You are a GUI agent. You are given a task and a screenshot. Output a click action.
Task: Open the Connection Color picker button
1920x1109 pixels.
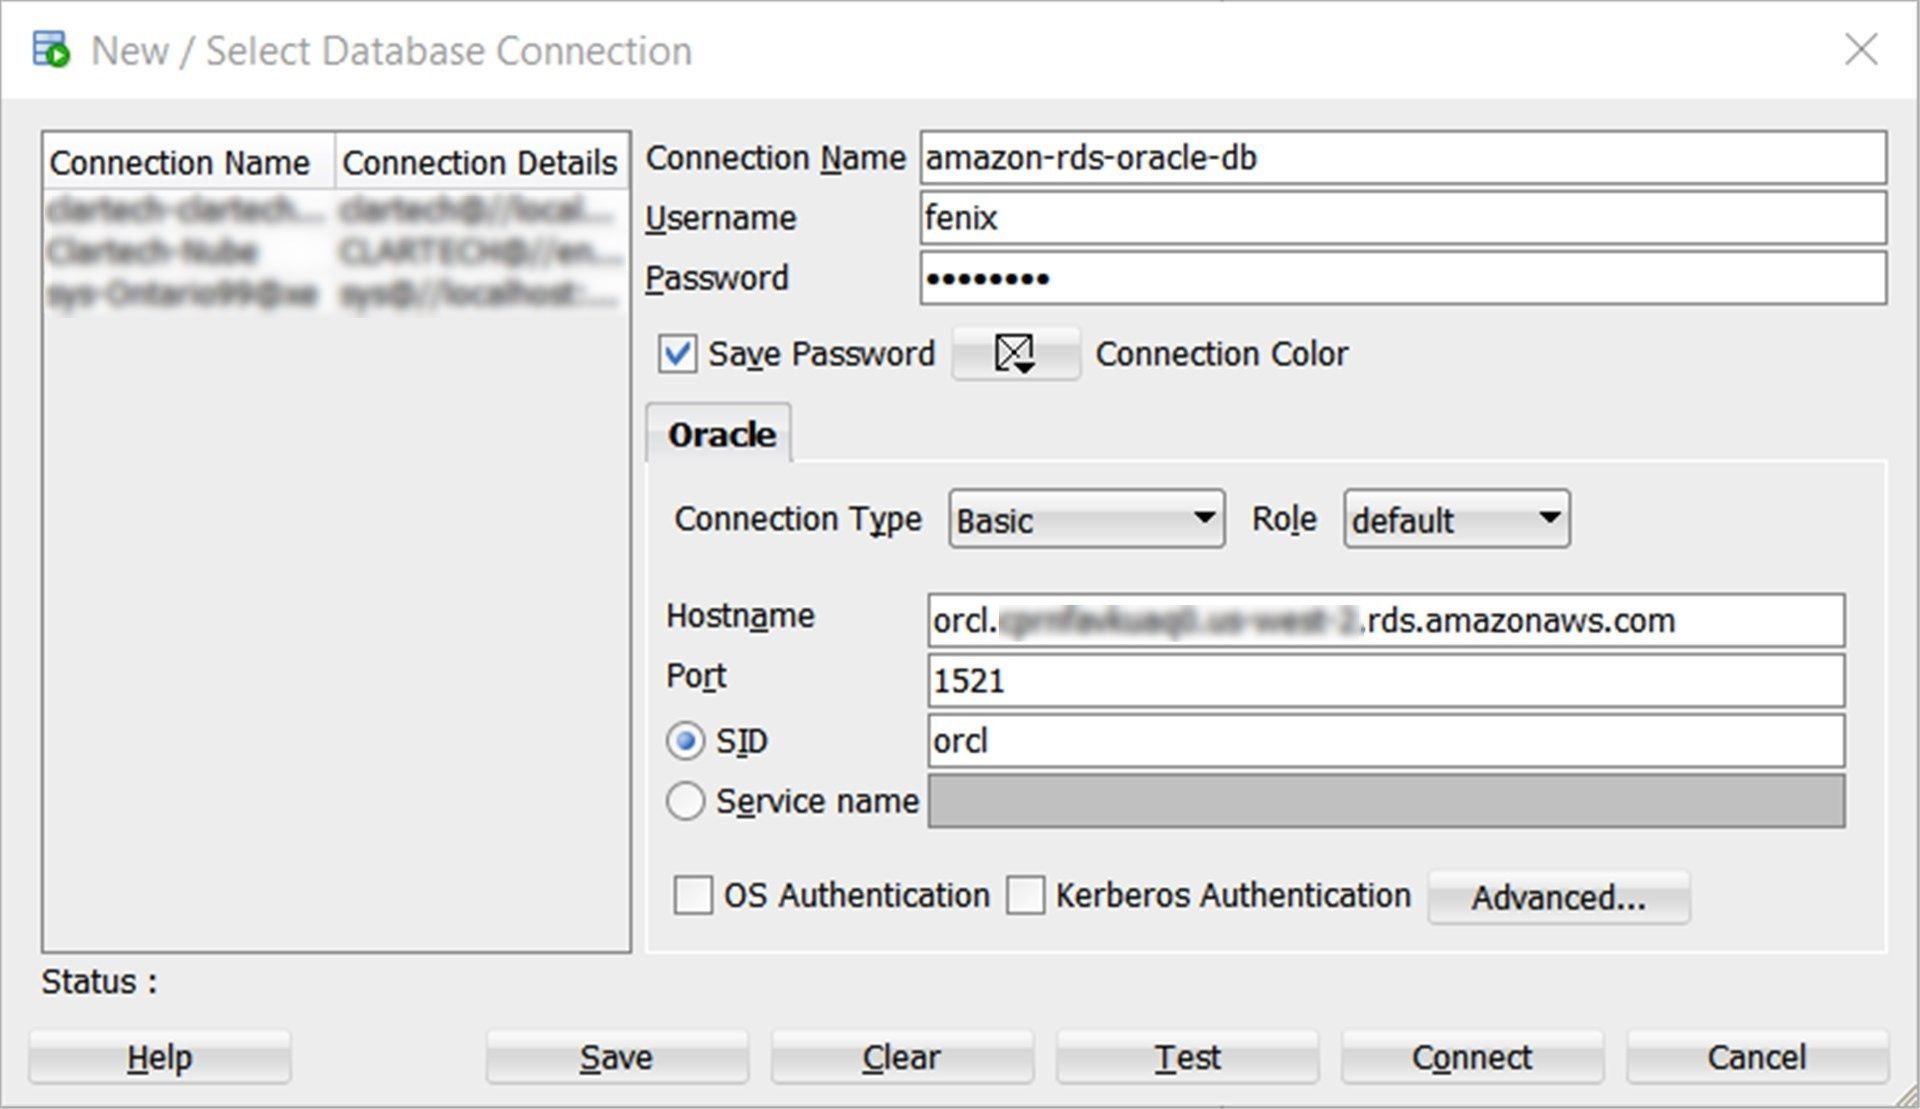(1015, 353)
